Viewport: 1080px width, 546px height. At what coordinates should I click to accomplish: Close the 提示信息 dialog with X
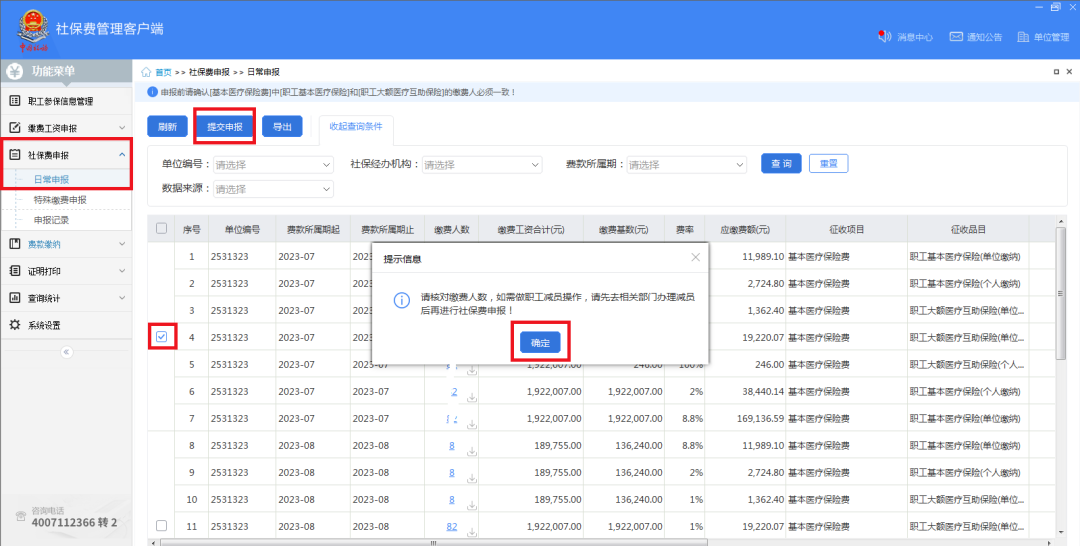(x=696, y=257)
